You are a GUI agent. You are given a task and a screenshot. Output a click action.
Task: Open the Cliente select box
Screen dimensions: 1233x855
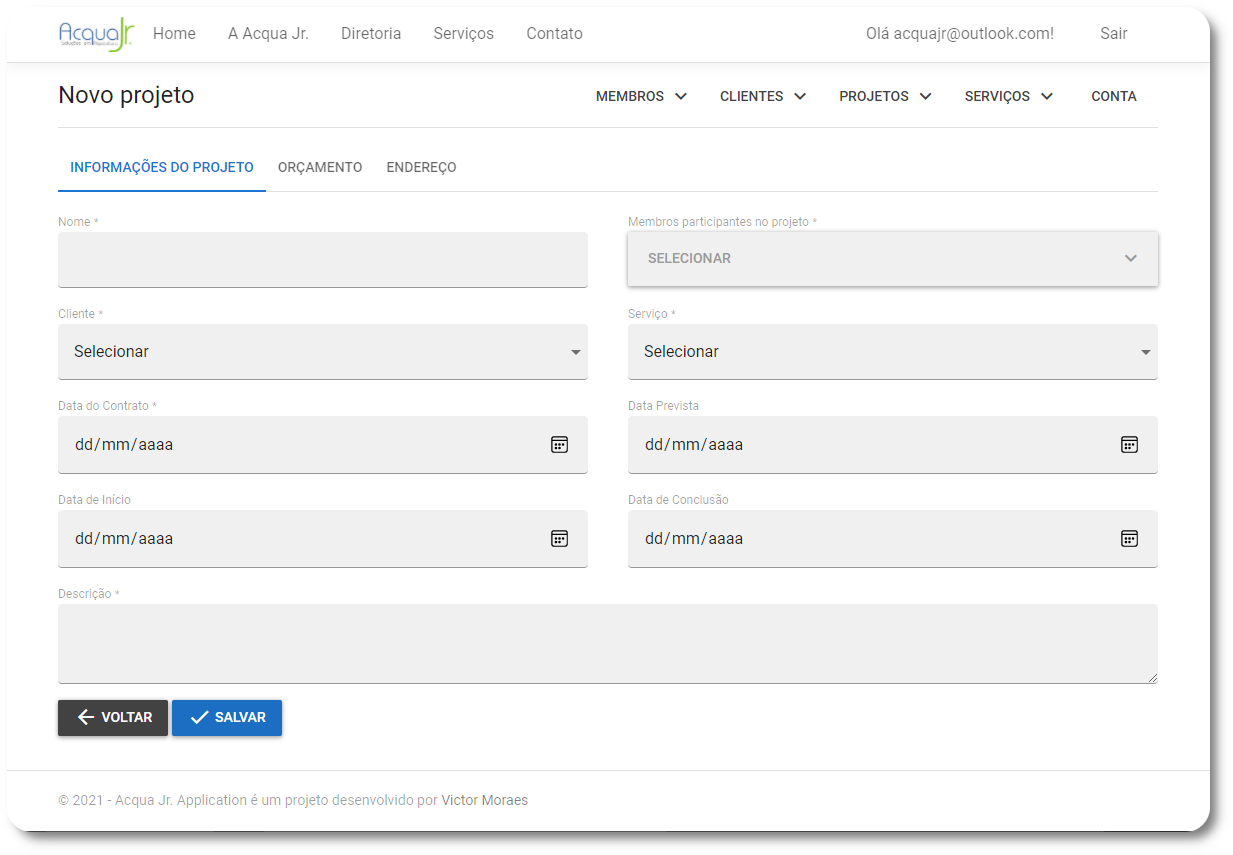pyautogui.click(x=322, y=352)
